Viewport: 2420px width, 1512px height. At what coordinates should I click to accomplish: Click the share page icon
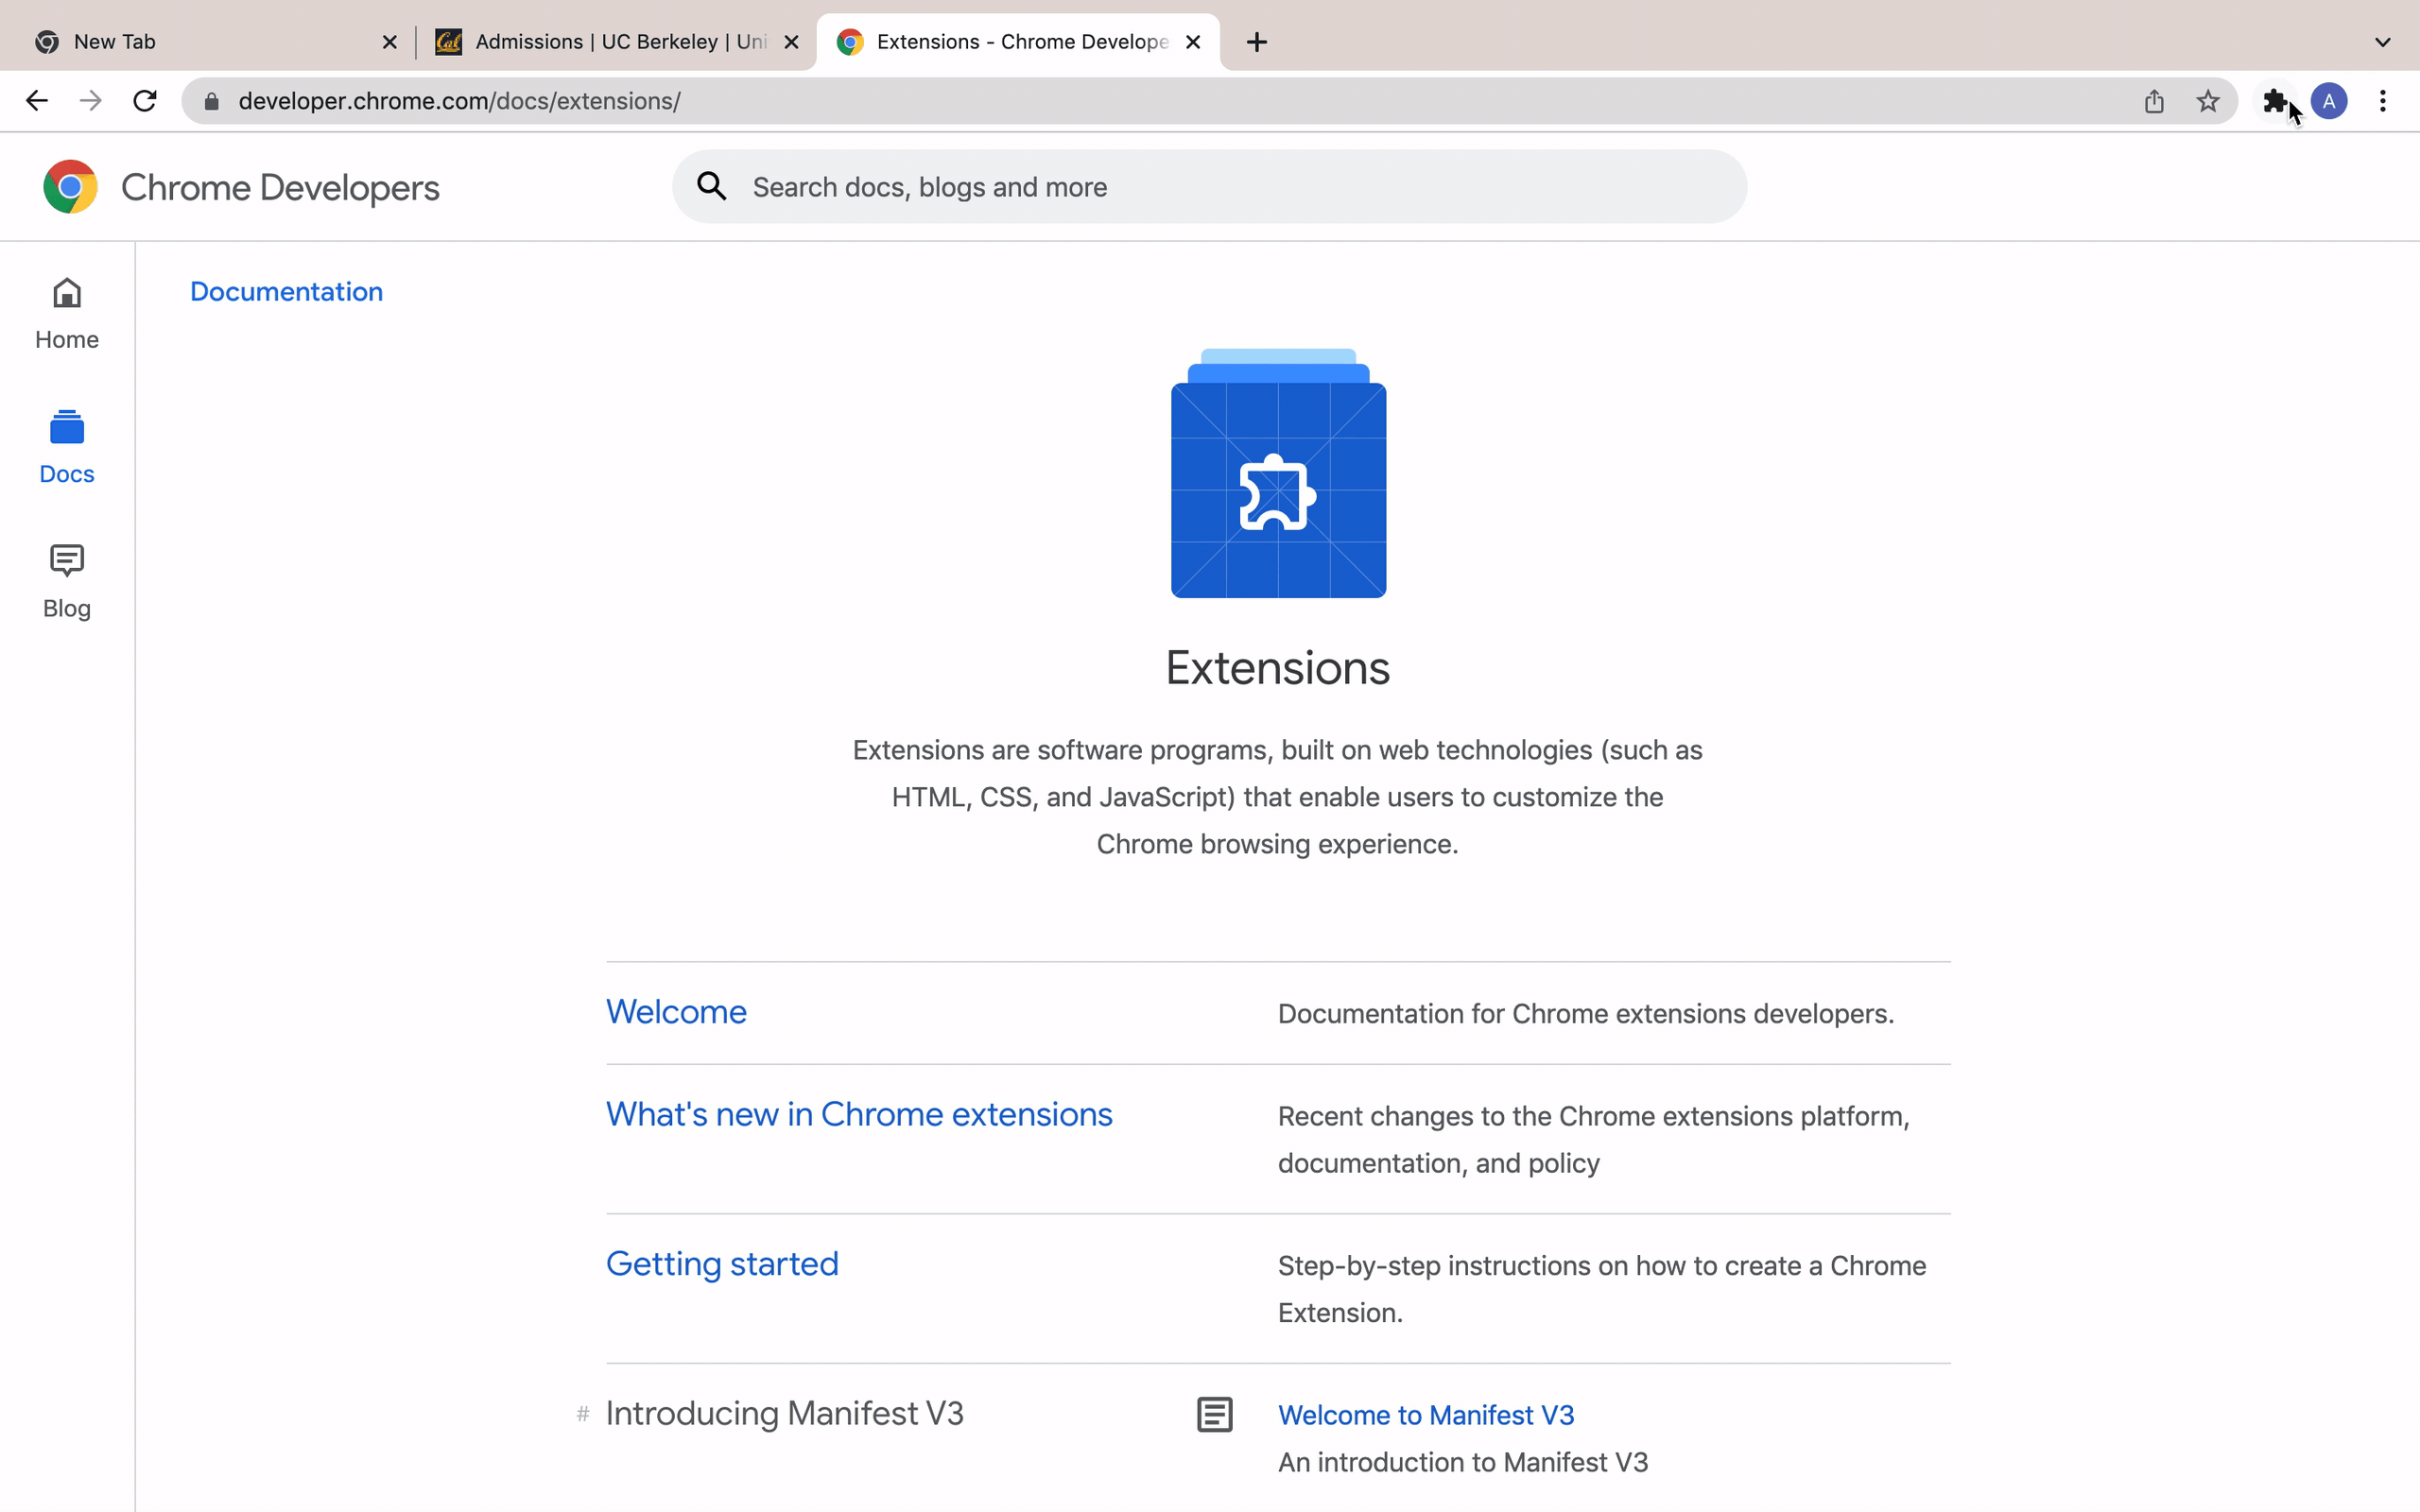click(x=2154, y=101)
